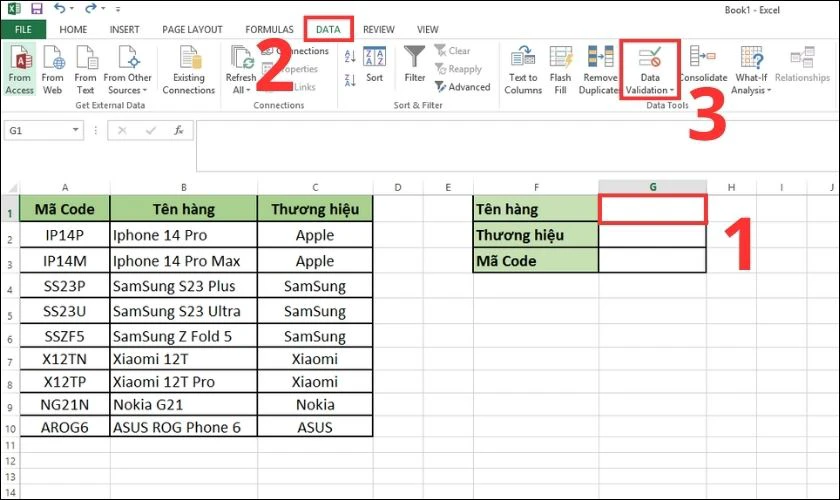
Task: Open the PAGE LAYOUT tab
Action: pyautogui.click(x=192, y=29)
